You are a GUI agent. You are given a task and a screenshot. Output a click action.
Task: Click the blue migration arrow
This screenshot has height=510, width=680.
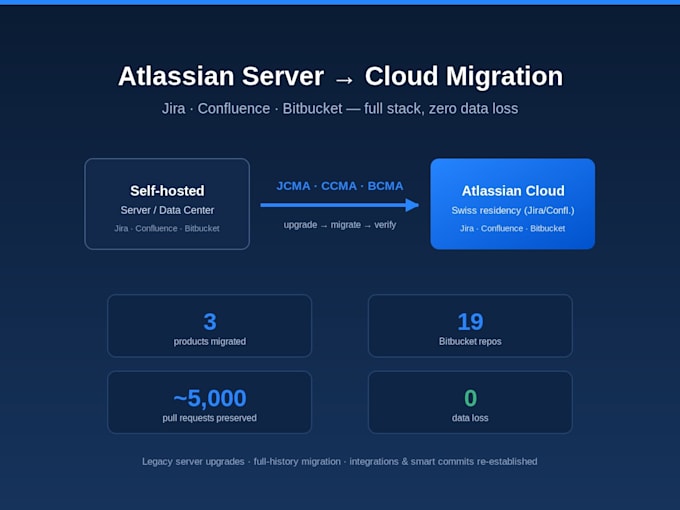340,205
